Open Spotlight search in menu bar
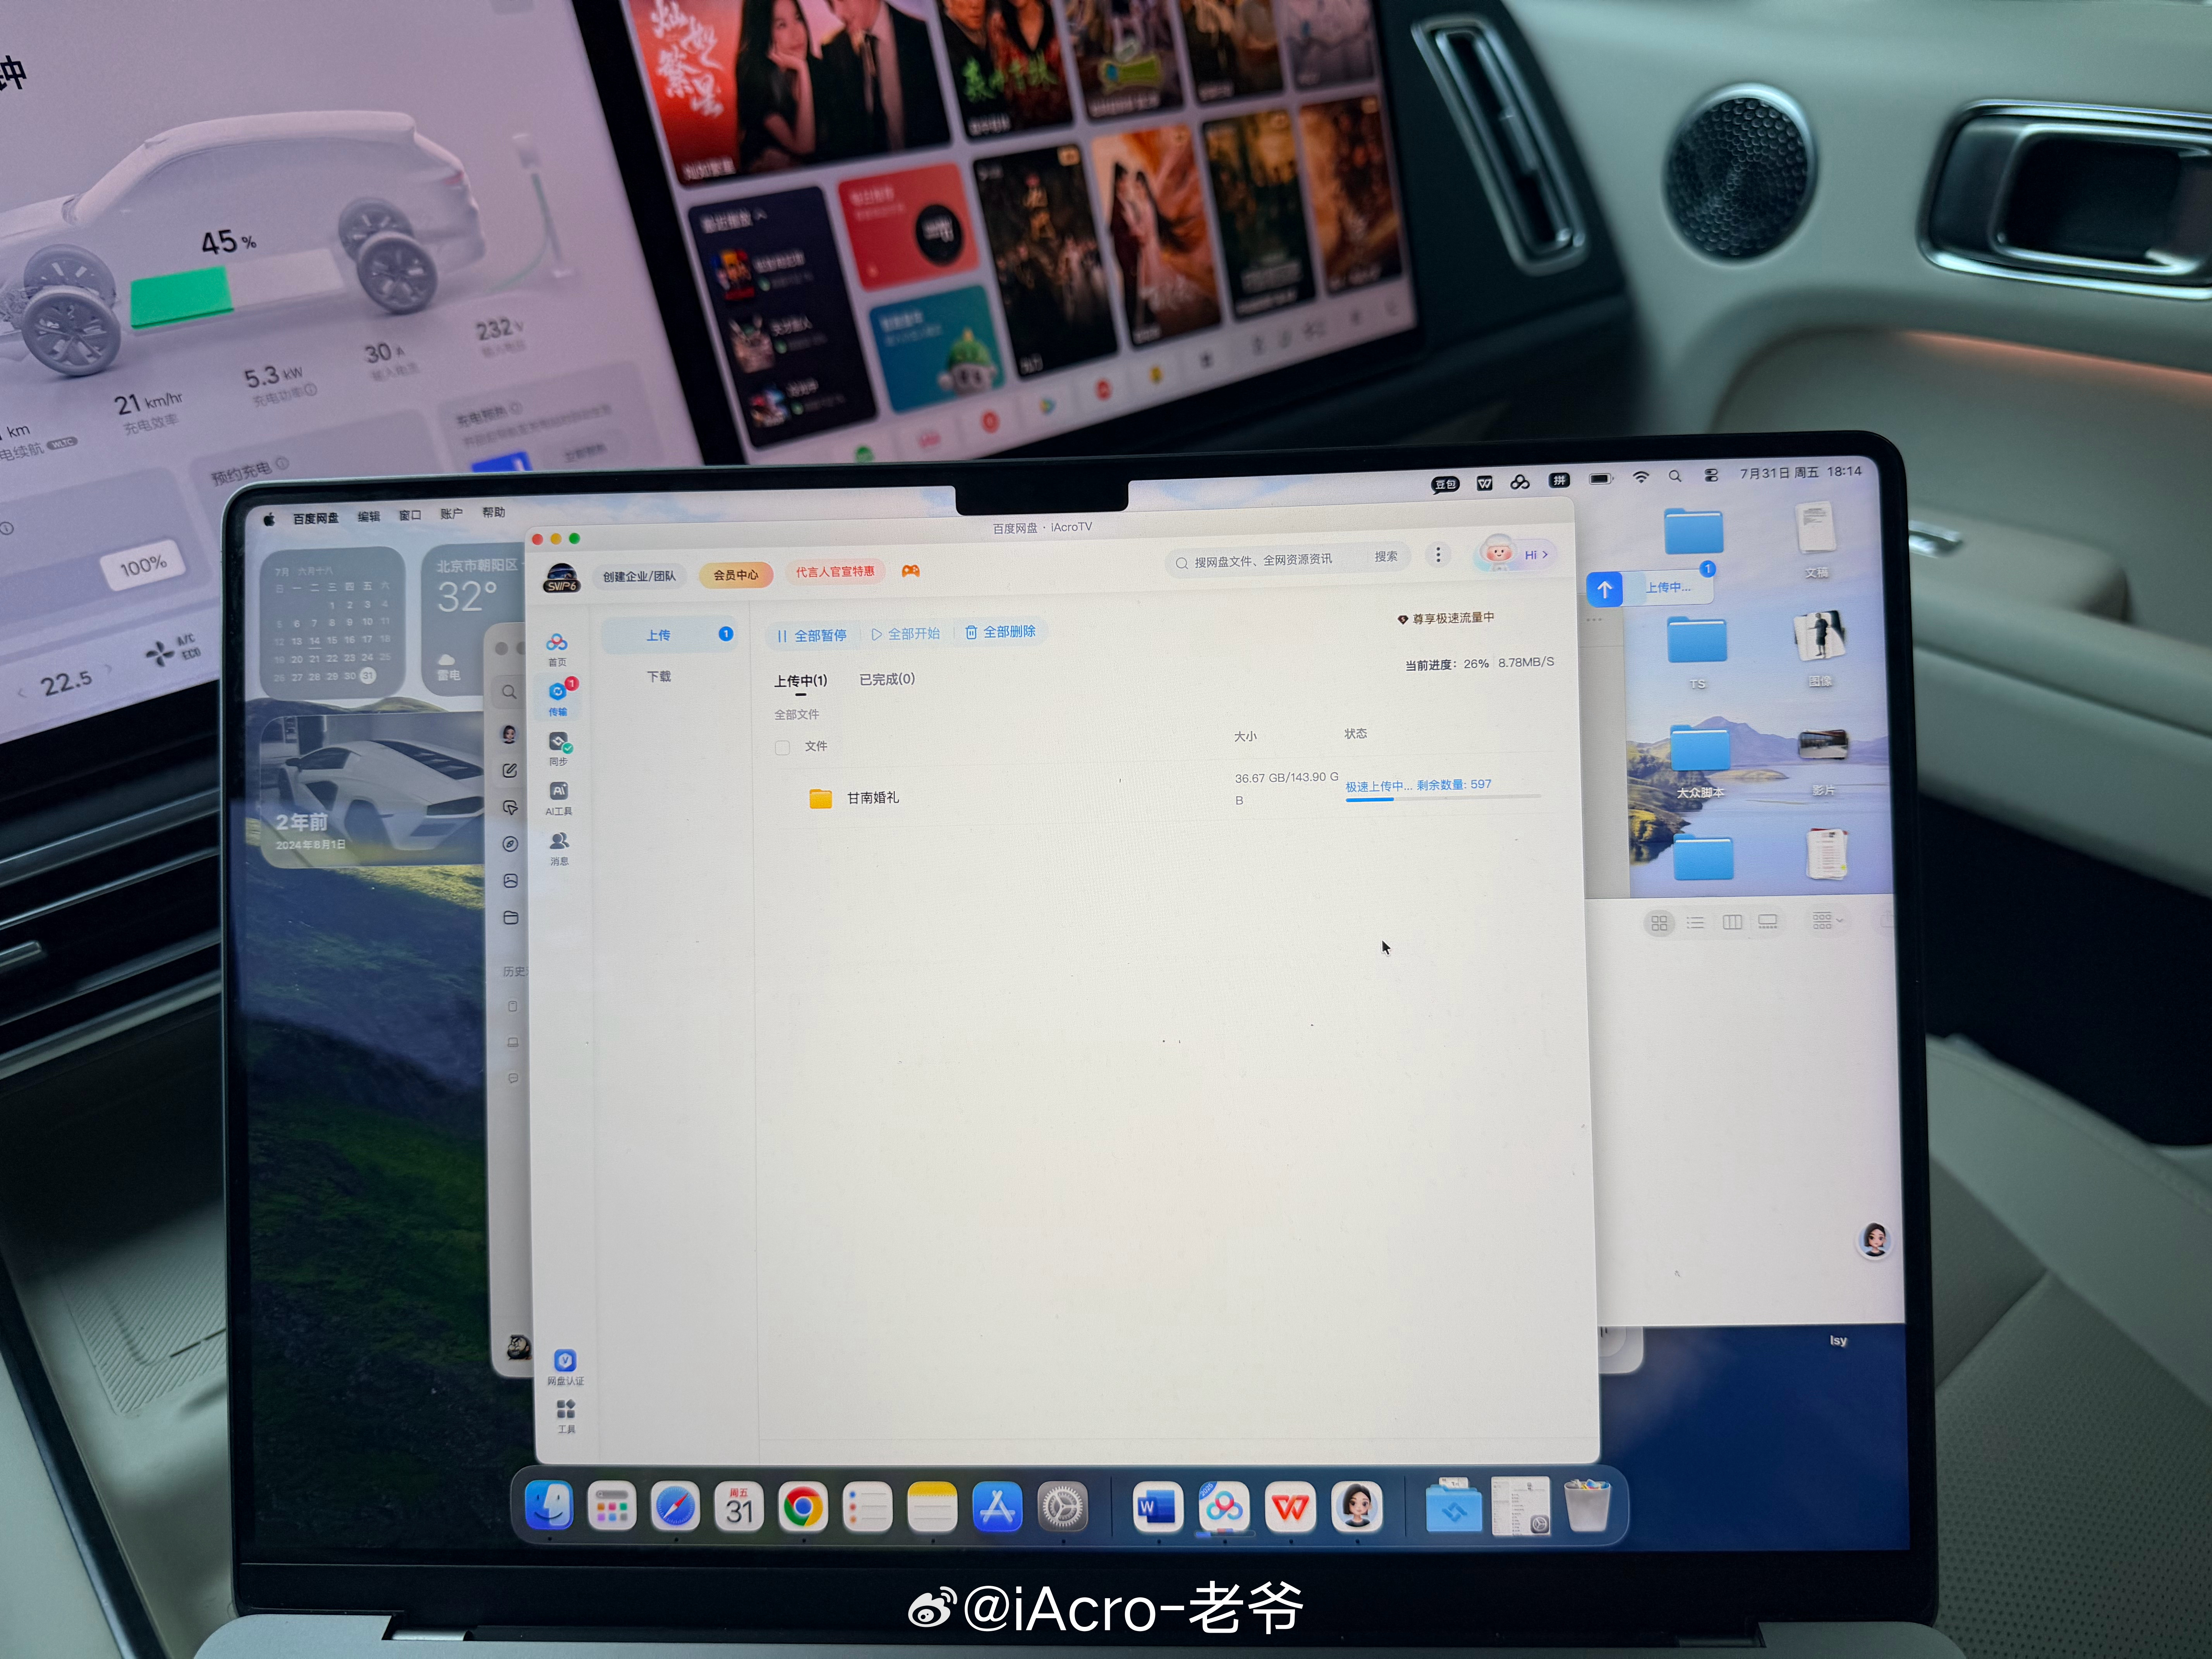This screenshot has height=1659, width=2212. [1675, 476]
